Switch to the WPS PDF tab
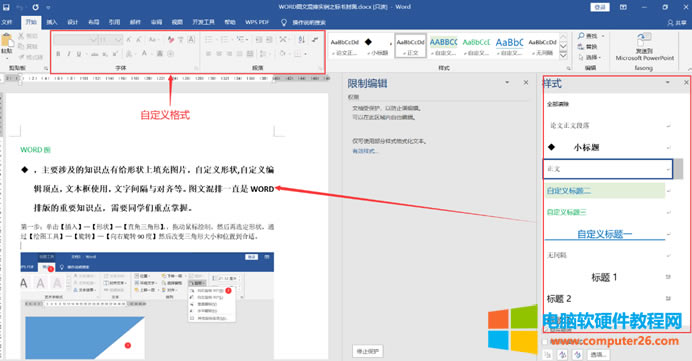 tap(257, 22)
